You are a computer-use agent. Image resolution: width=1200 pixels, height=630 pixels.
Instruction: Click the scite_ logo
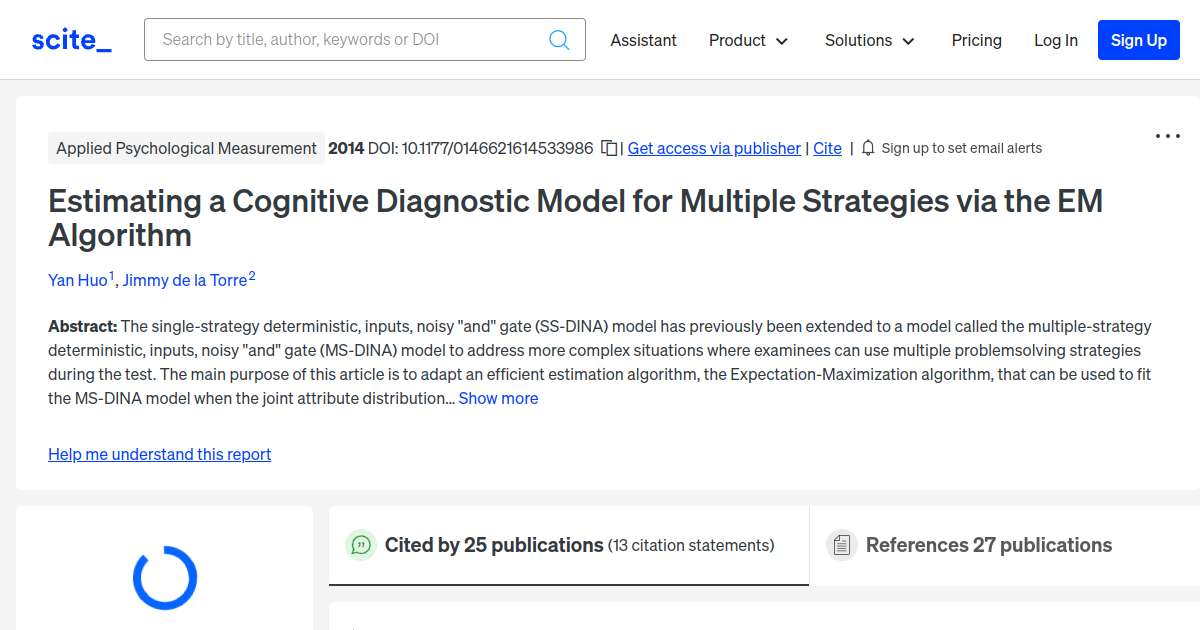tap(70, 39)
